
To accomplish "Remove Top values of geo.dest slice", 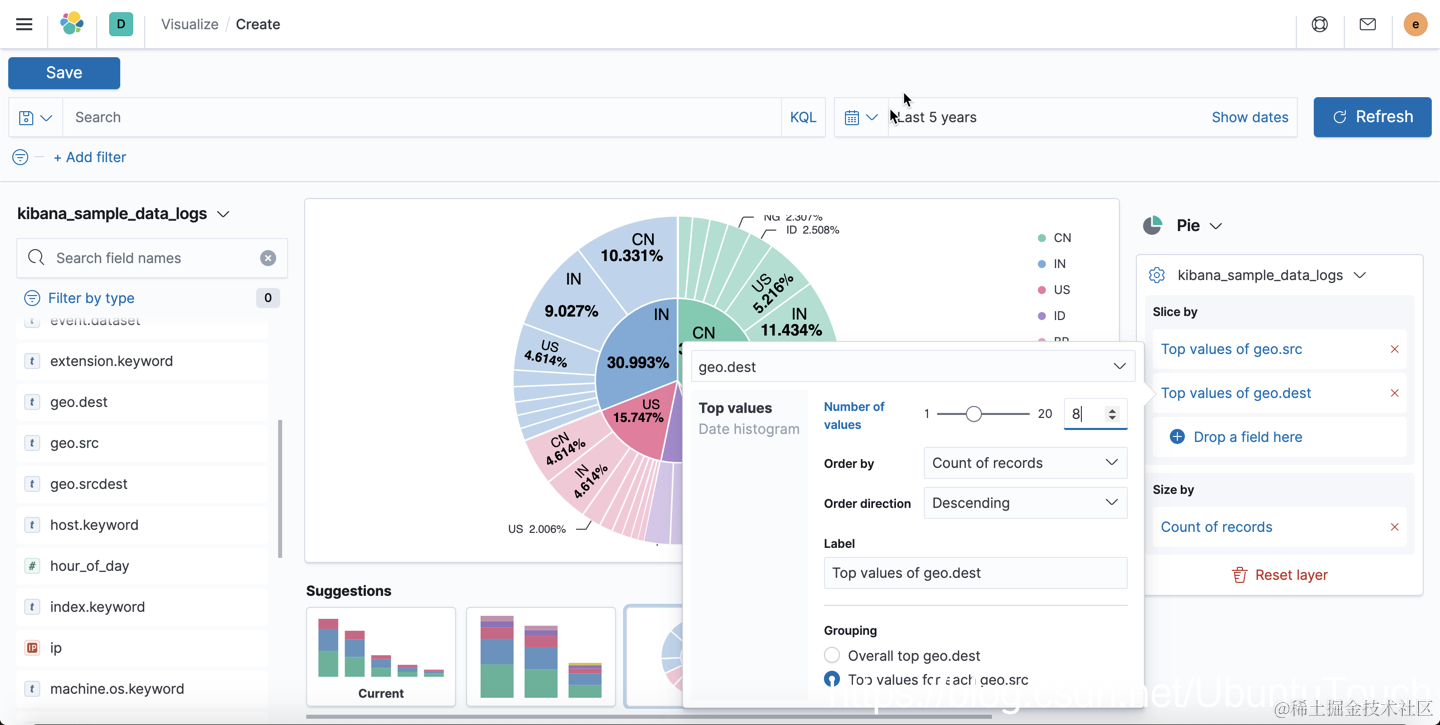I will point(1394,393).
